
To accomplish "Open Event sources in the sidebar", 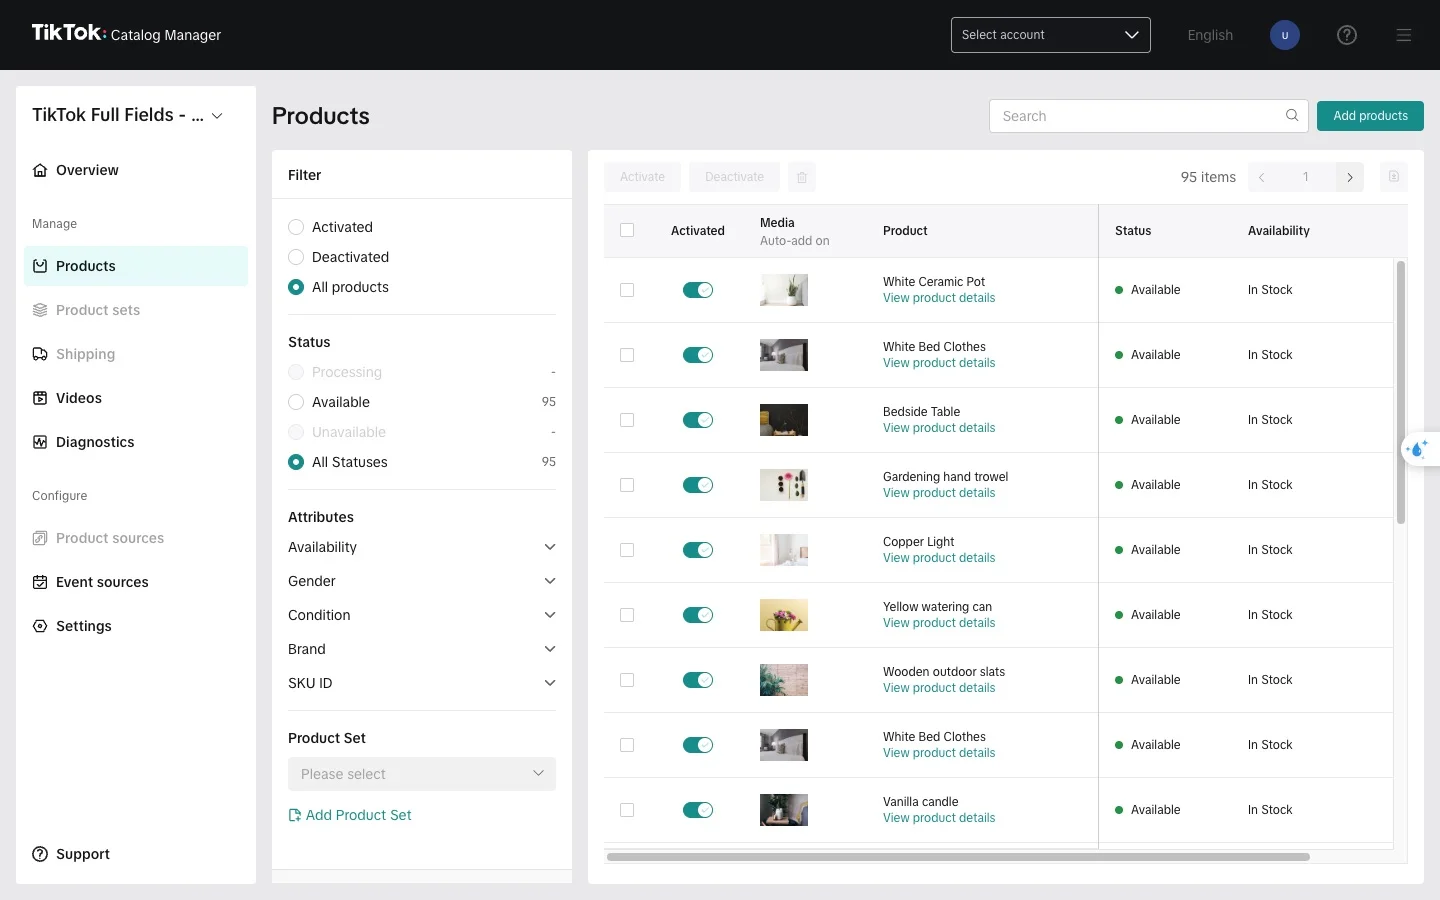I will pos(136,582).
